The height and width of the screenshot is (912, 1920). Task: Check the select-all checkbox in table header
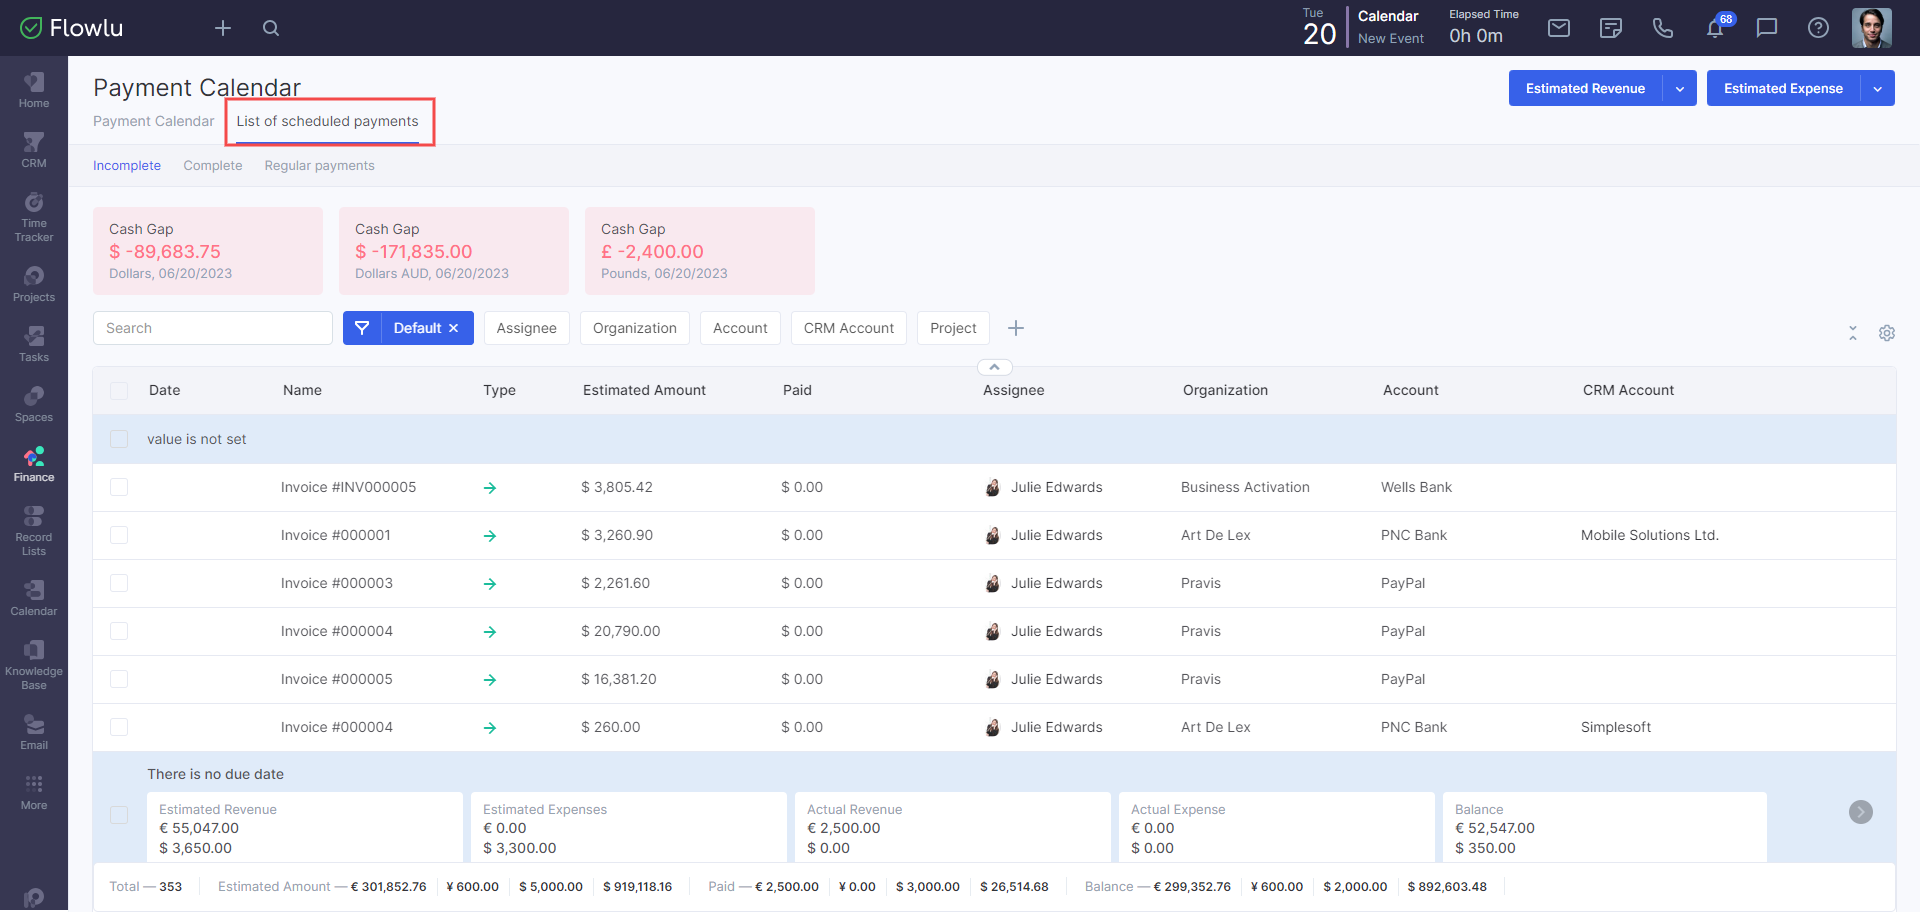pyautogui.click(x=119, y=391)
